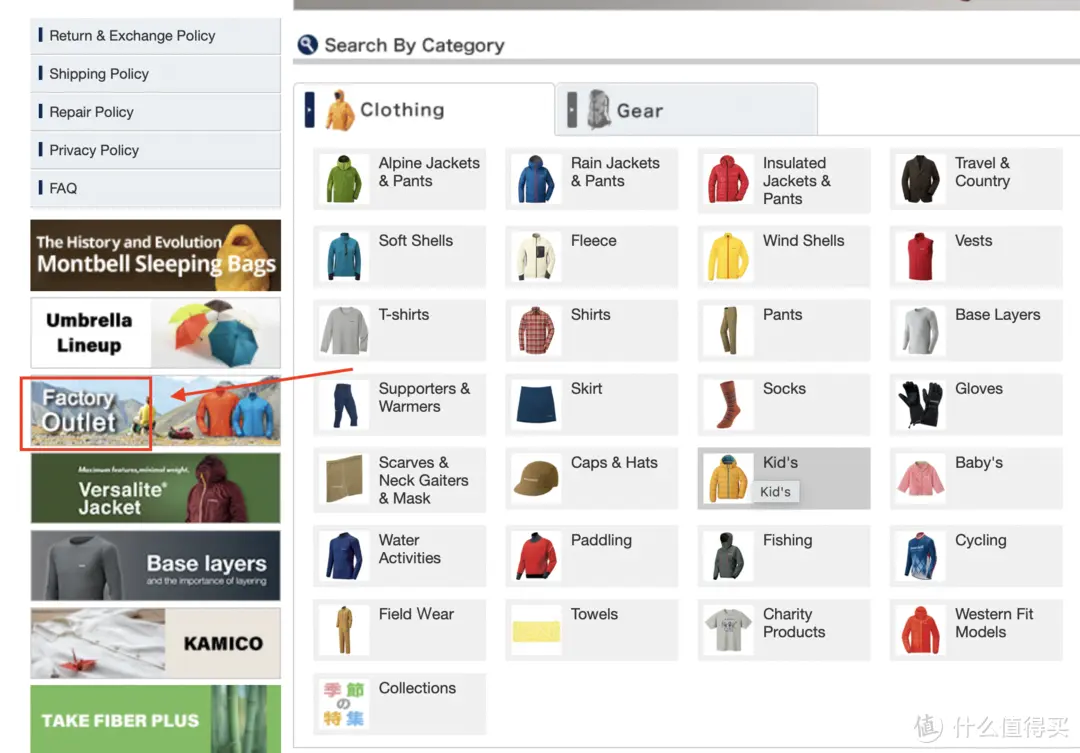Switch to the Gear tab
The image size is (1080, 753).
686,110
